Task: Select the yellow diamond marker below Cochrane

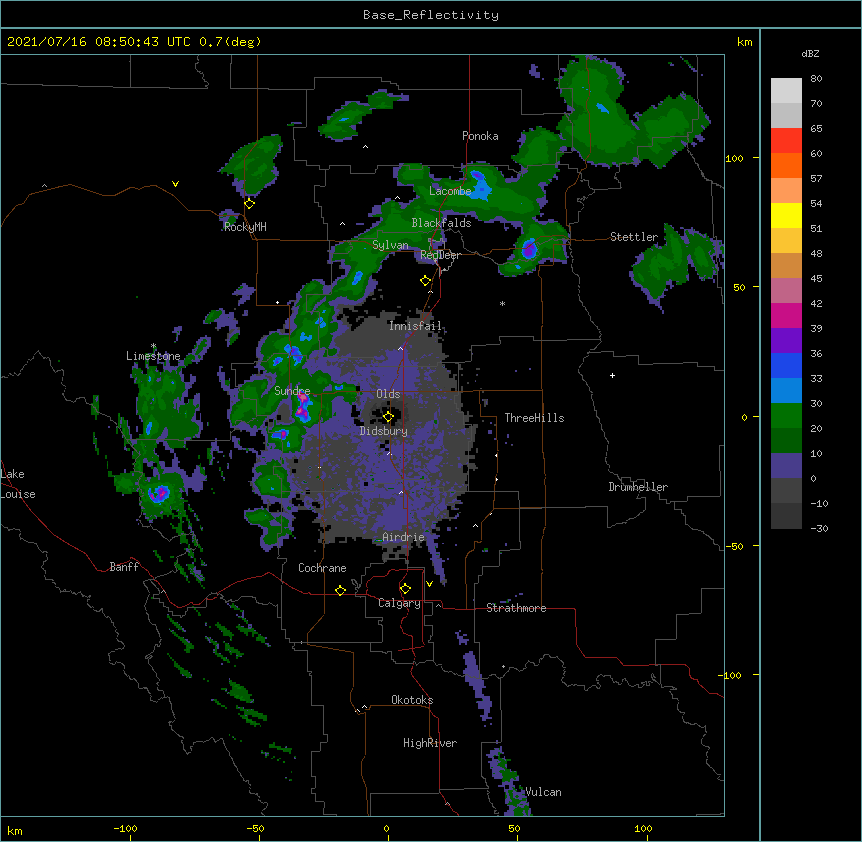Action: (340, 590)
